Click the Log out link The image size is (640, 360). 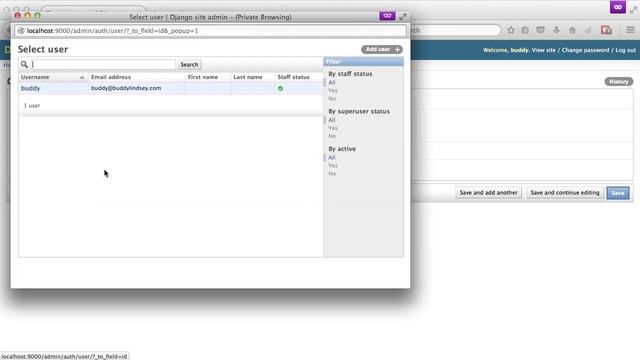coord(625,50)
